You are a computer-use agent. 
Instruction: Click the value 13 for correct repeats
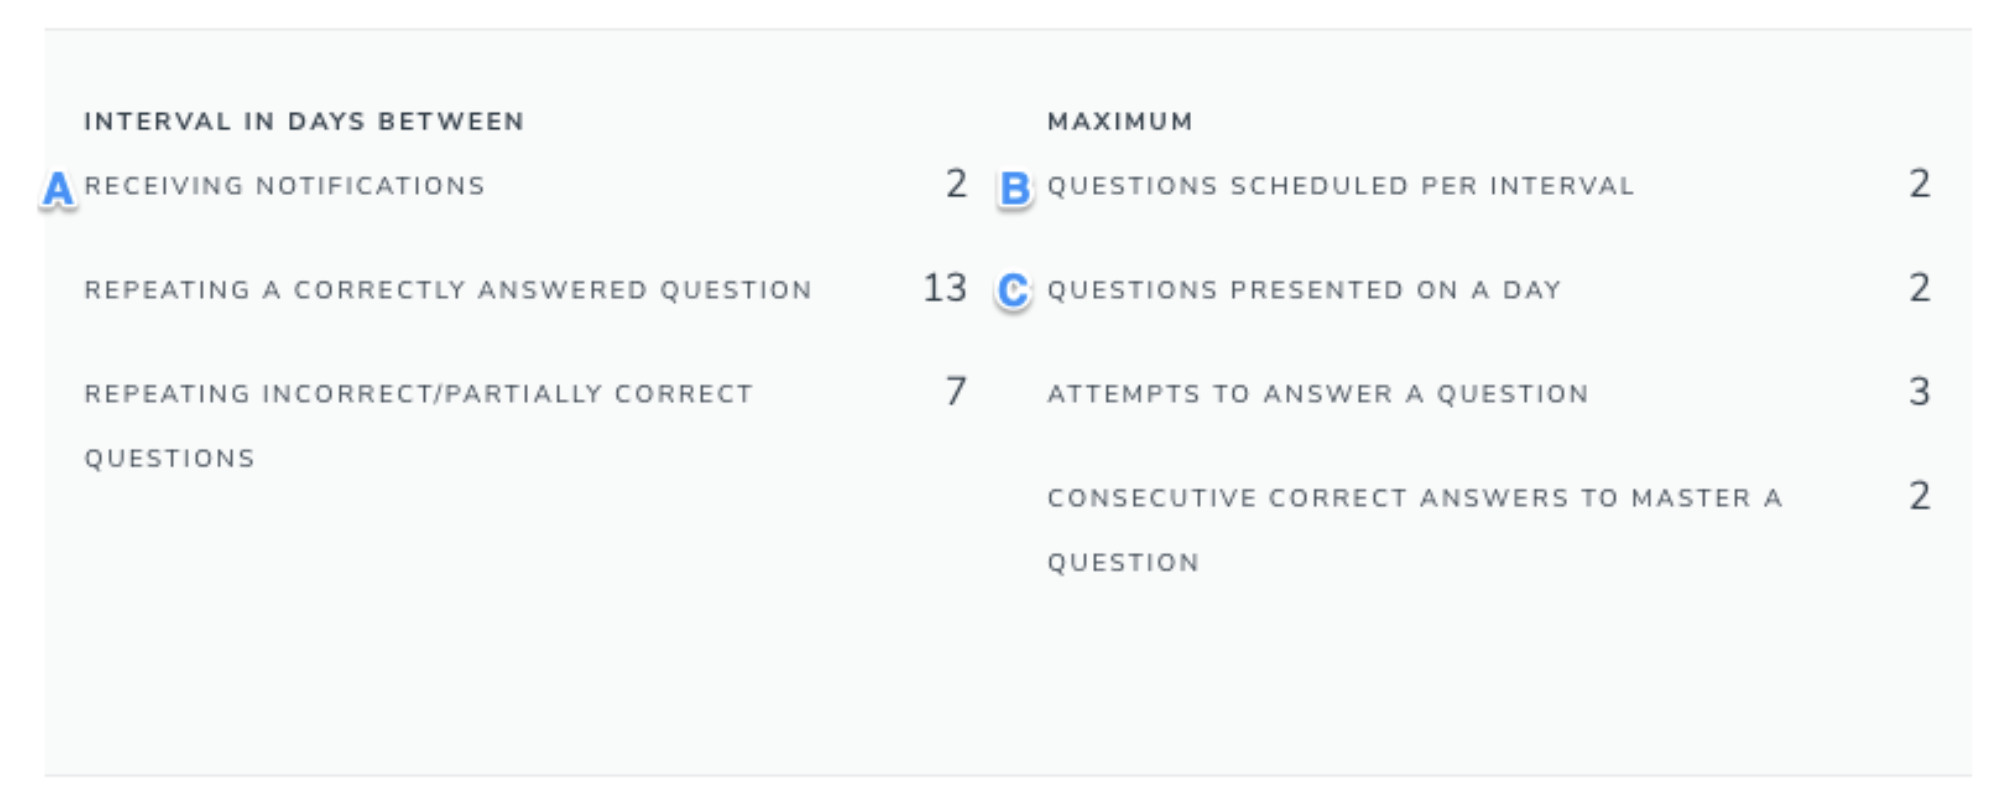tap(945, 288)
